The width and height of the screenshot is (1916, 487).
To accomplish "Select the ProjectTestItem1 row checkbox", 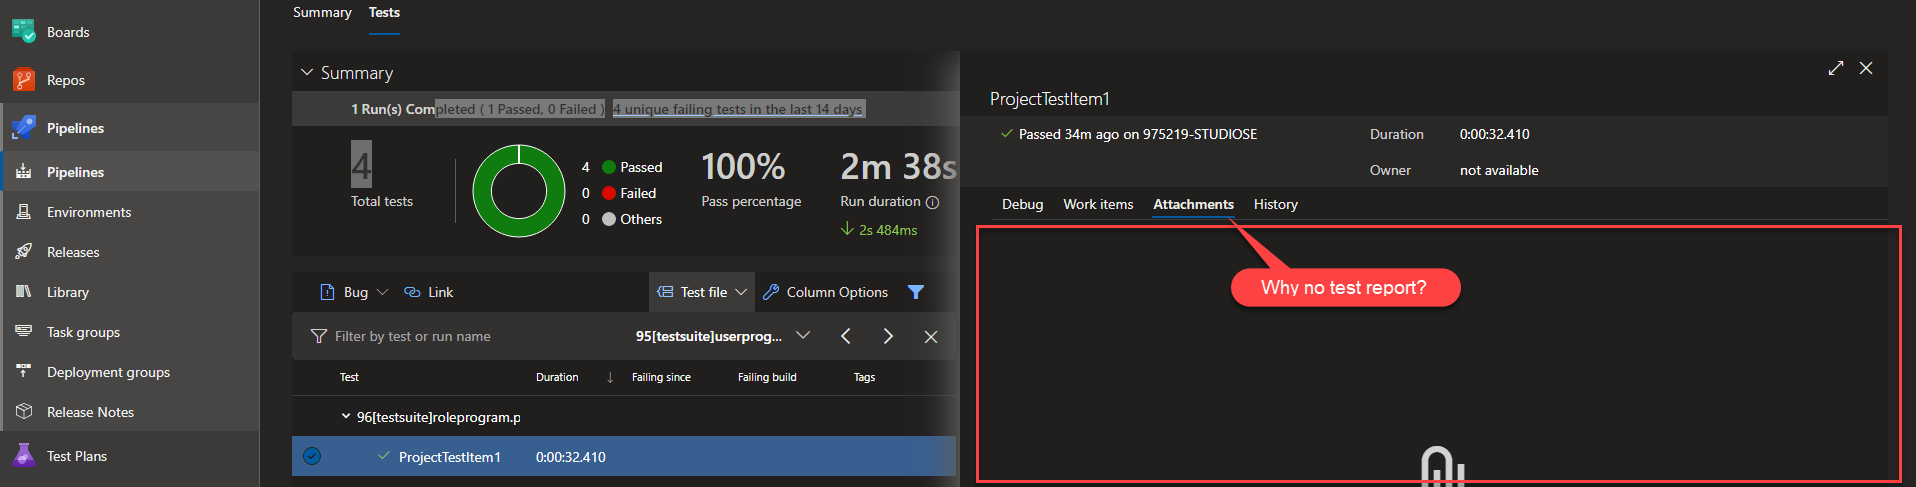I will (x=312, y=457).
